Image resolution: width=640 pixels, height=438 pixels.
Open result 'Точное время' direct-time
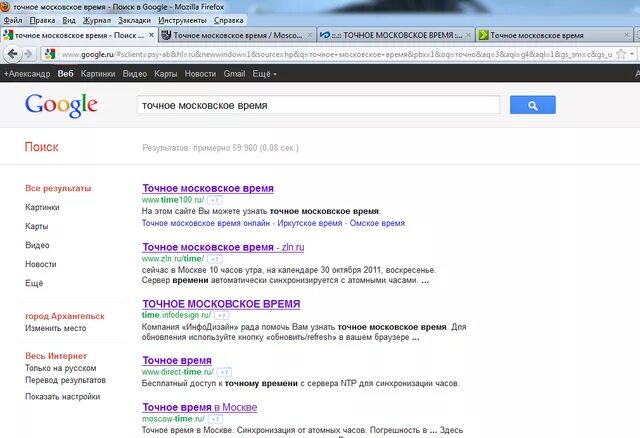[x=177, y=360]
